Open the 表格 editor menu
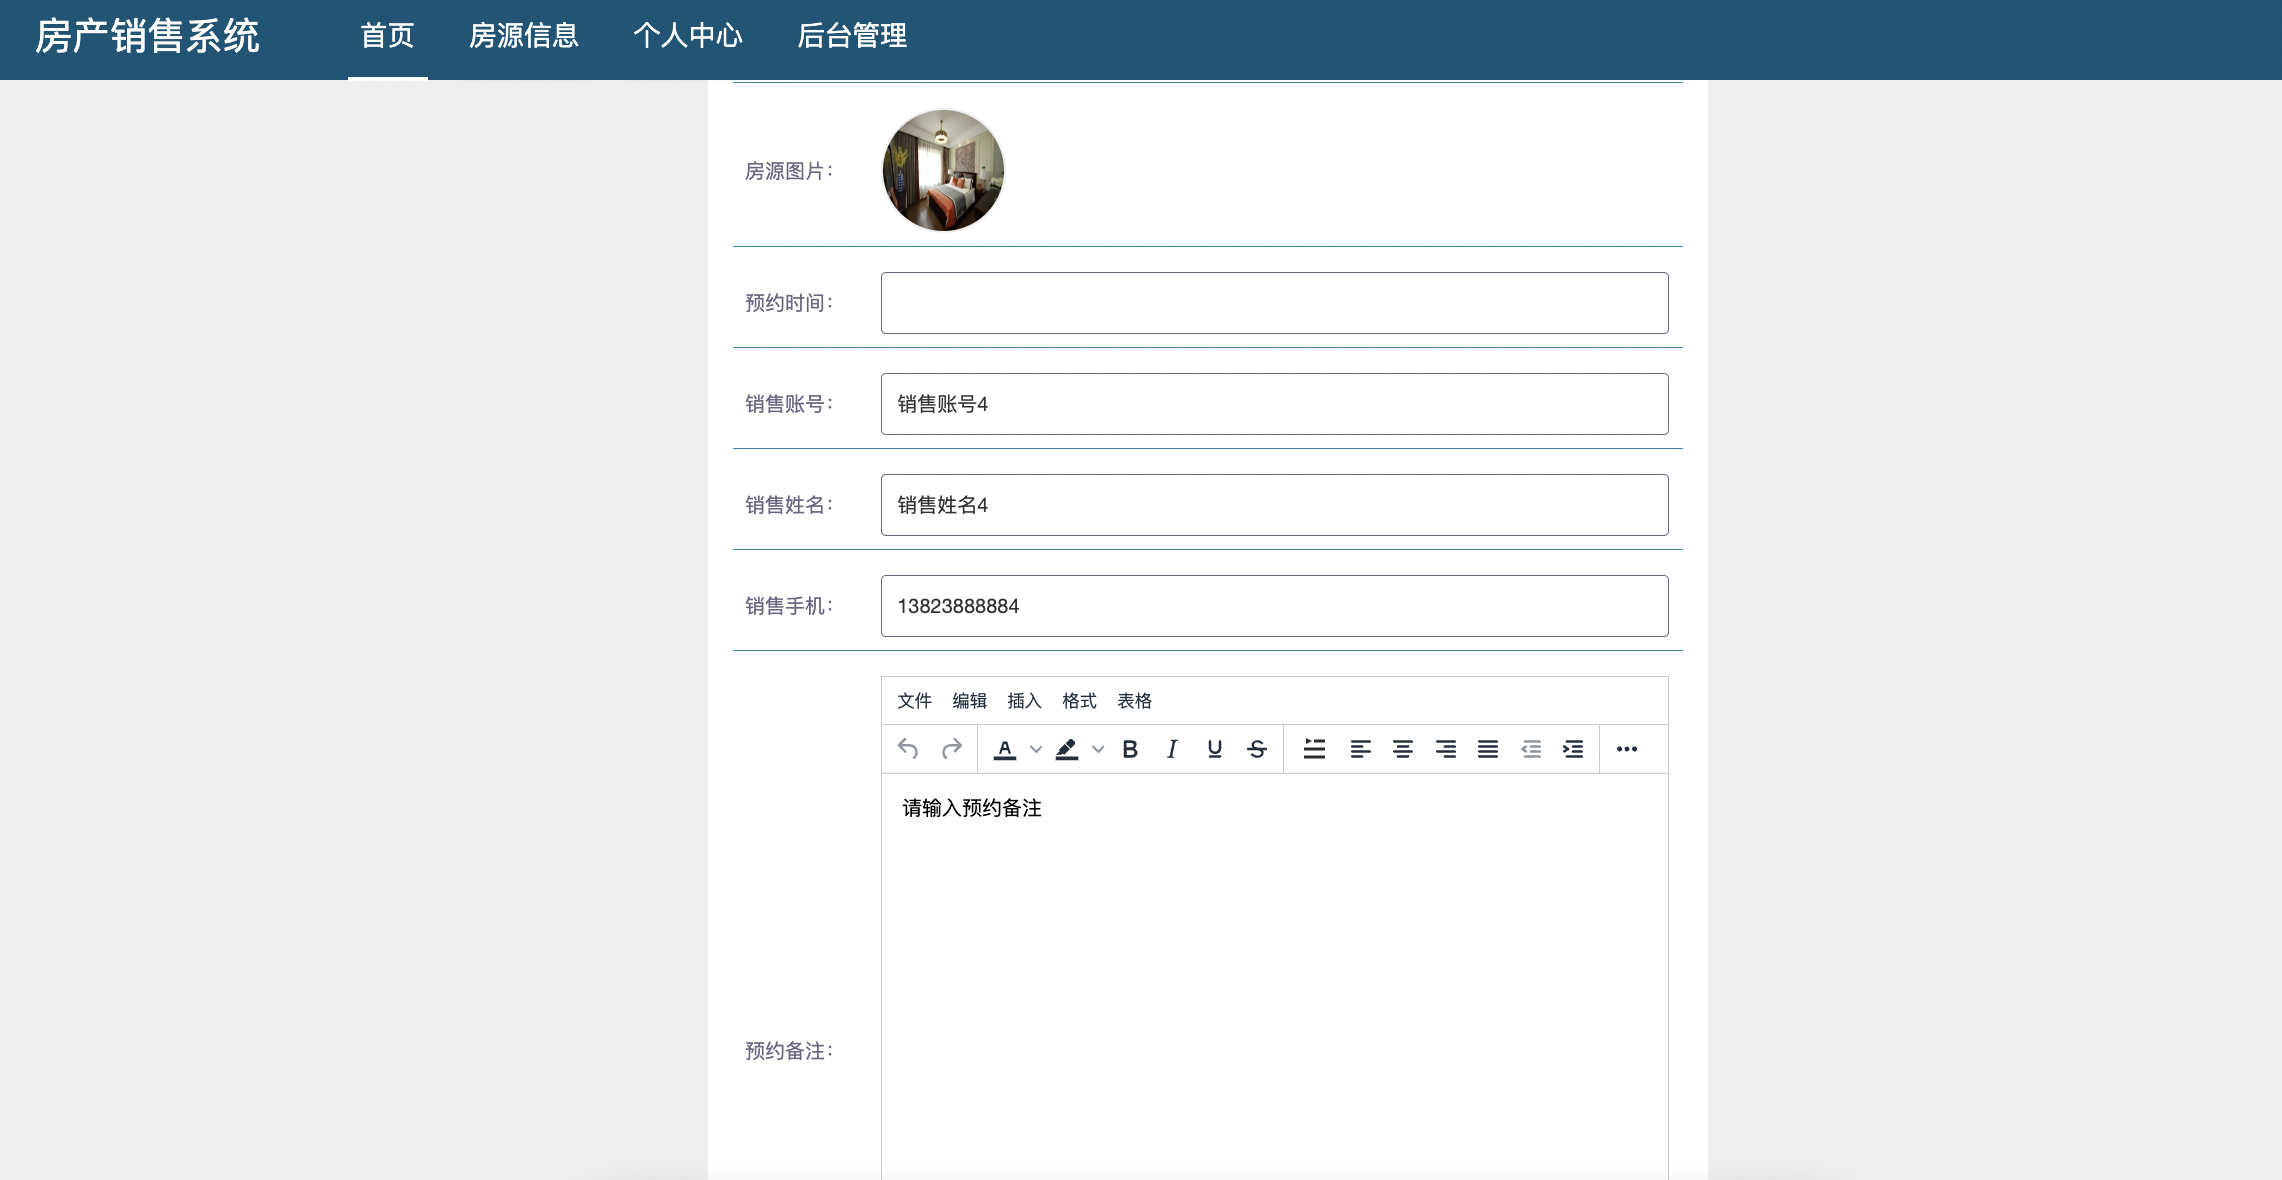 point(1134,701)
